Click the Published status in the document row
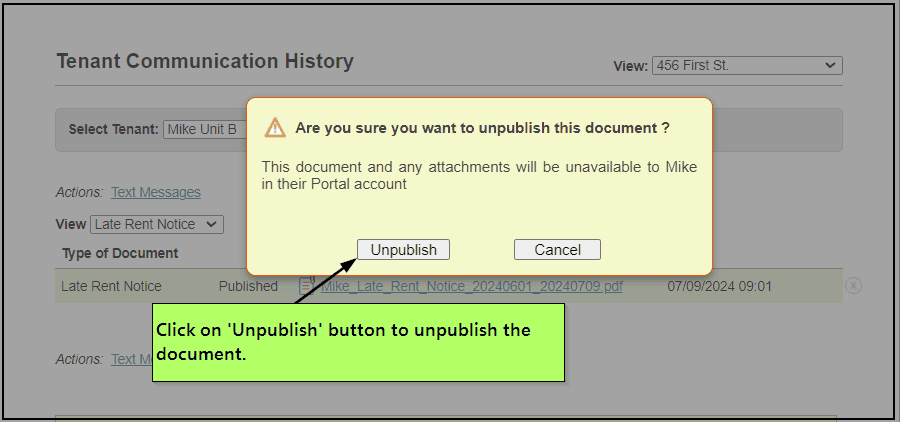 pos(248,286)
